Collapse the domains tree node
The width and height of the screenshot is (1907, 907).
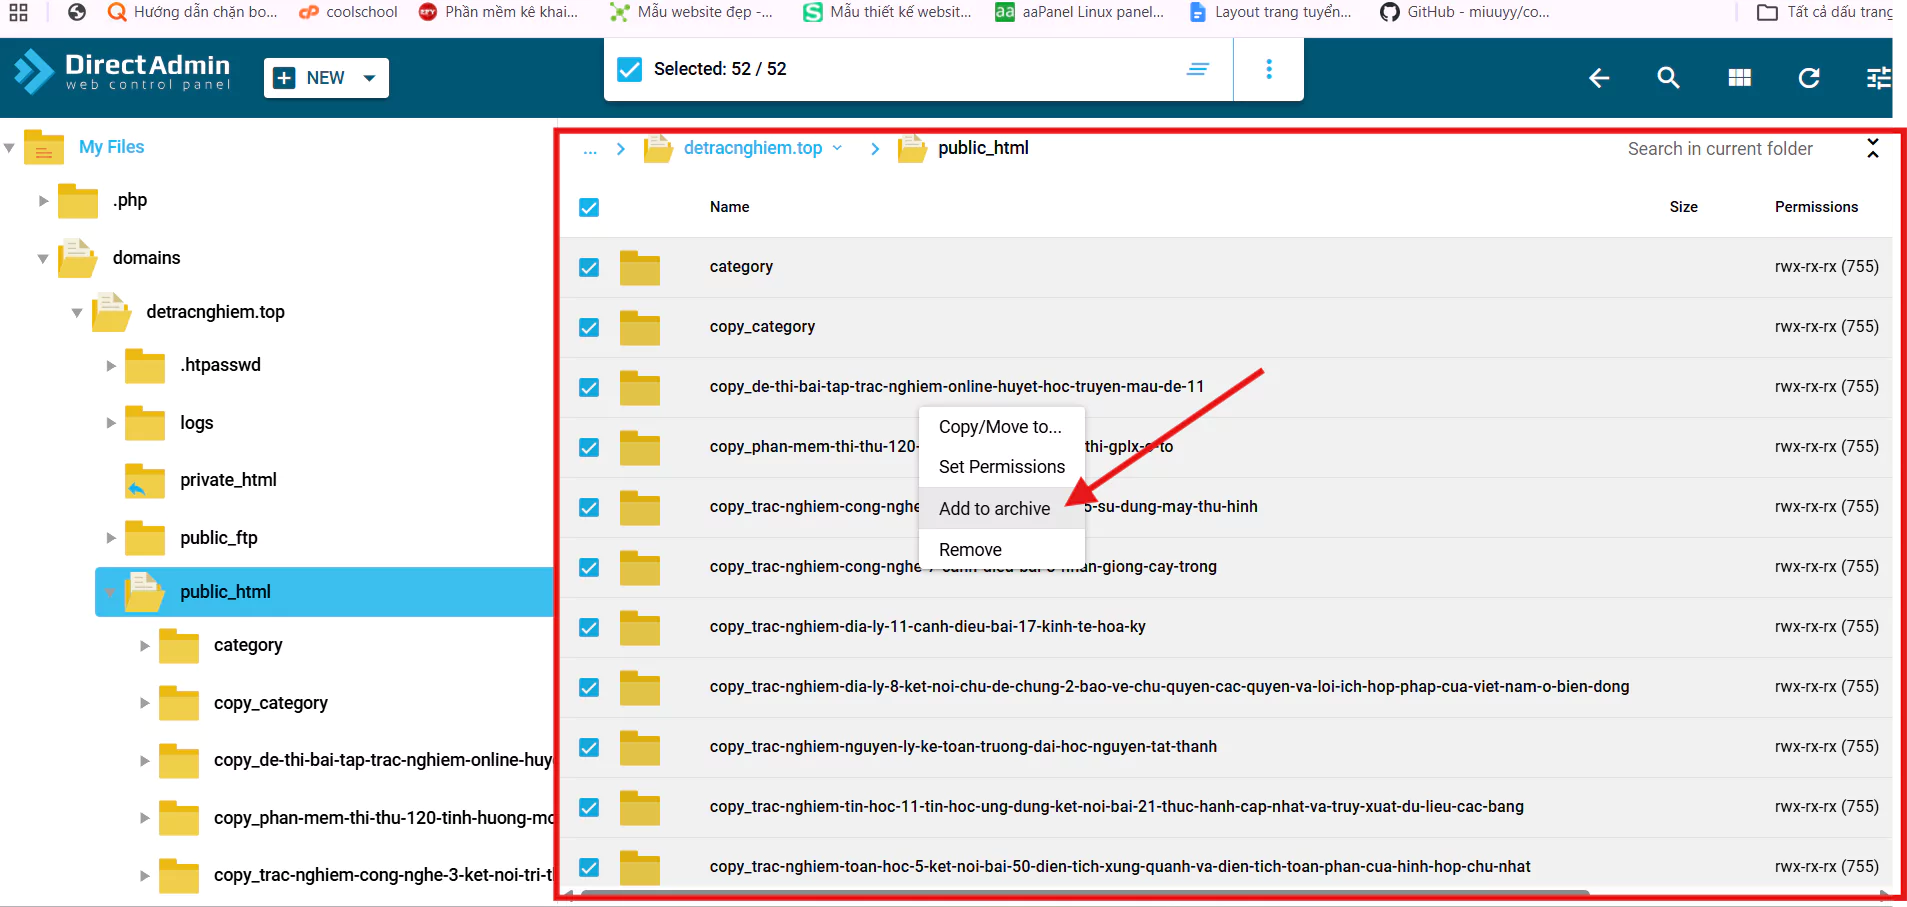[x=43, y=259]
